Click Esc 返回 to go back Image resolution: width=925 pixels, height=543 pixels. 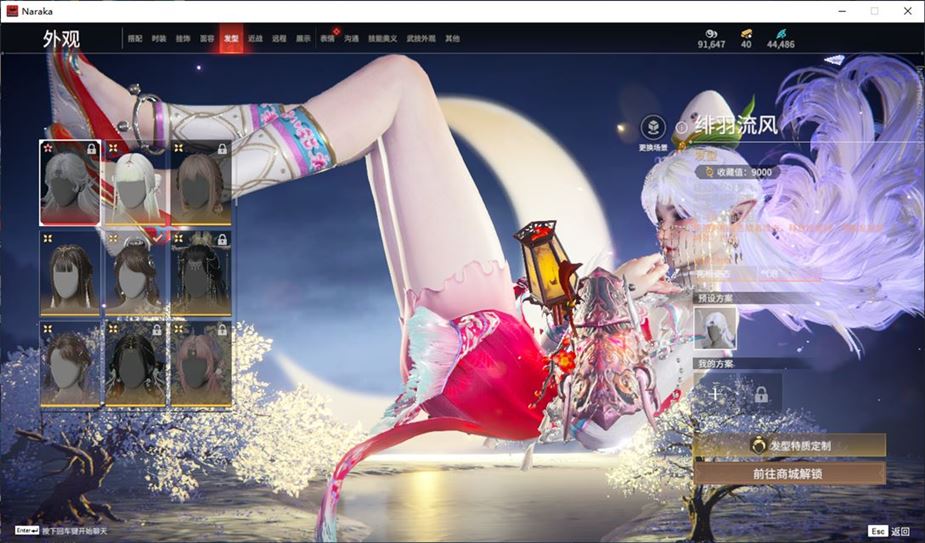coord(890,531)
